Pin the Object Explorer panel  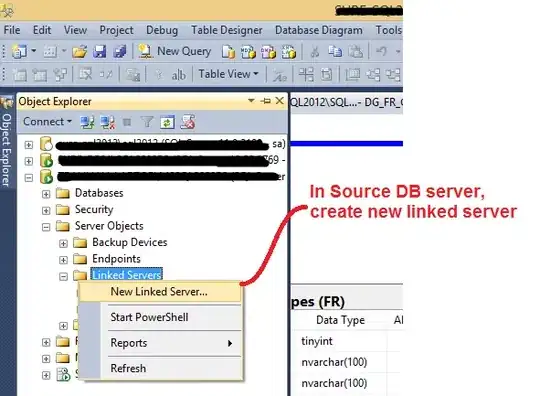[x=266, y=101]
